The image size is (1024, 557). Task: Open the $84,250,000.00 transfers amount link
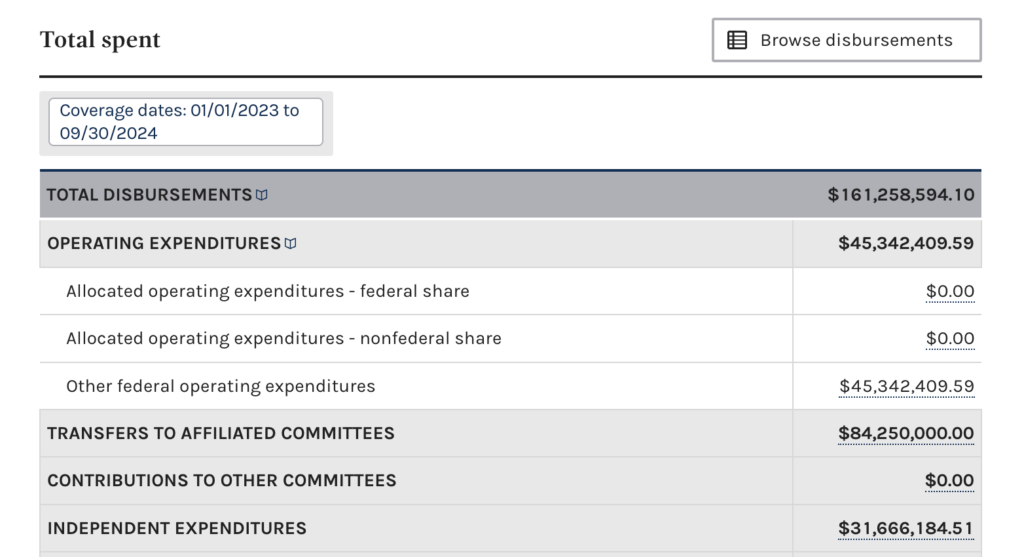click(906, 434)
